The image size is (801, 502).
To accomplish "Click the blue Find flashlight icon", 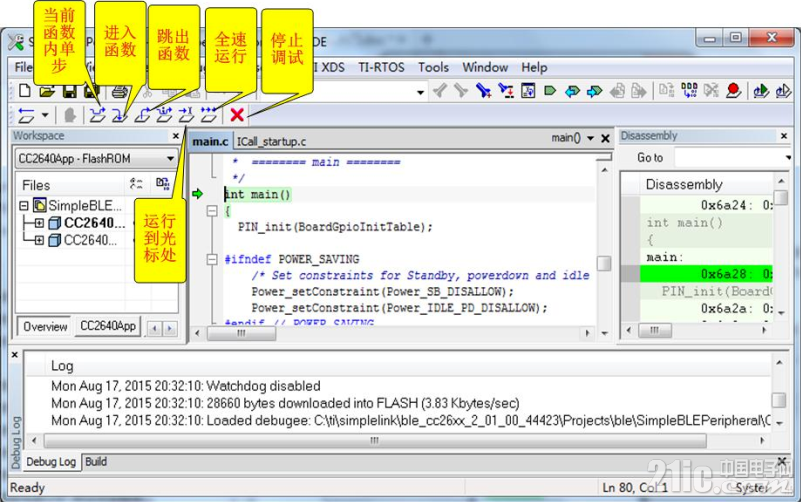I will tap(483, 91).
